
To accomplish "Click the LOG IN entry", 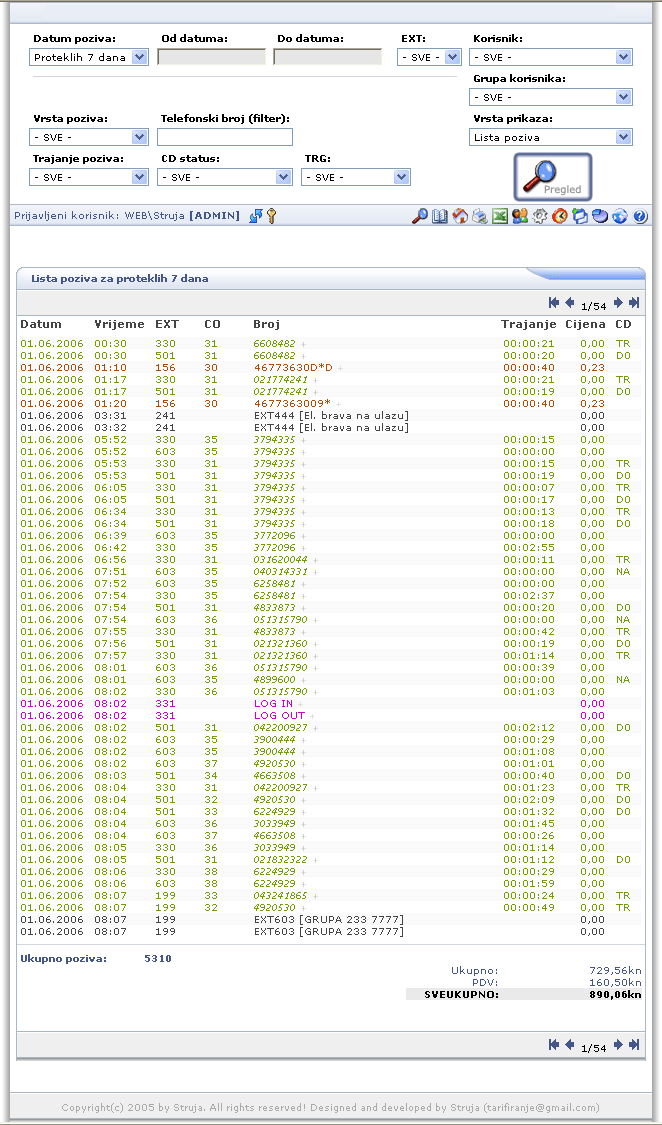I will tap(273, 704).
